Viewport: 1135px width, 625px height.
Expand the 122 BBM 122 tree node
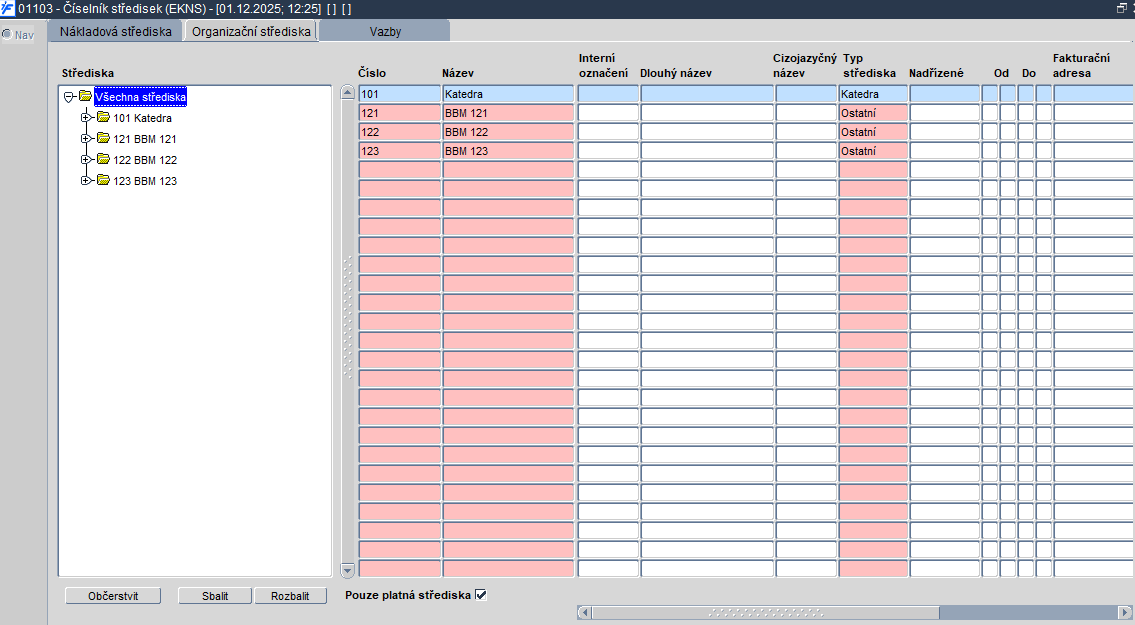pyautogui.click(x=86, y=159)
